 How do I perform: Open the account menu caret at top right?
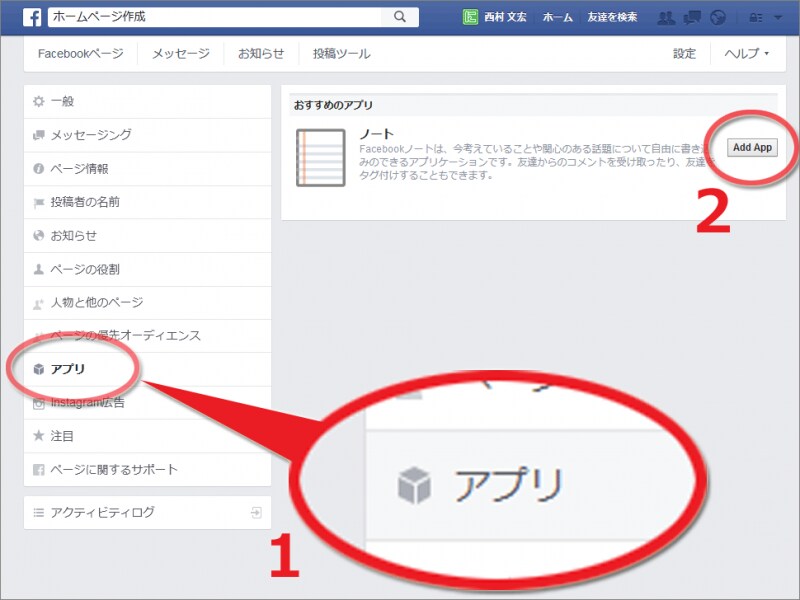point(778,17)
